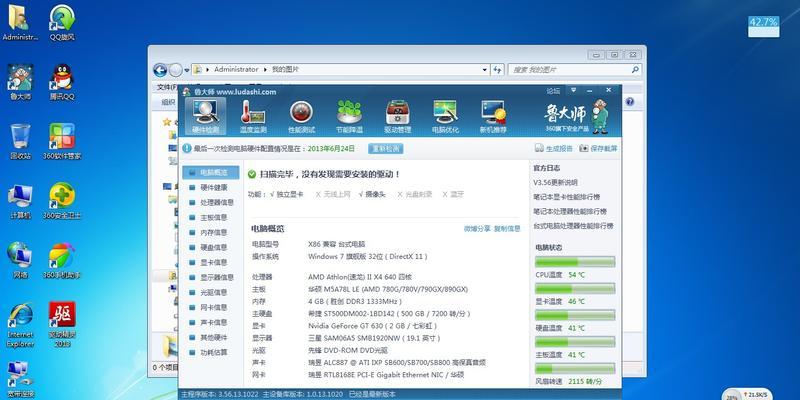Click the 组织 toolbar button in Explorer

[170, 102]
